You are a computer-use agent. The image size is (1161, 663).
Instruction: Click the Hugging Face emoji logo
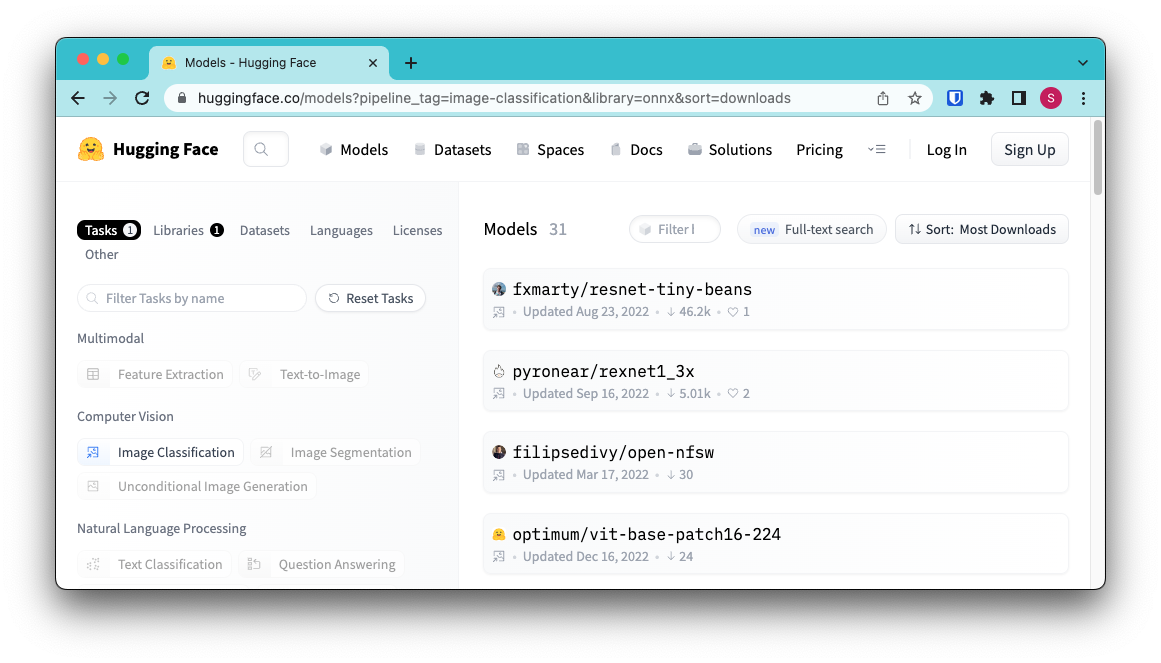click(91, 150)
